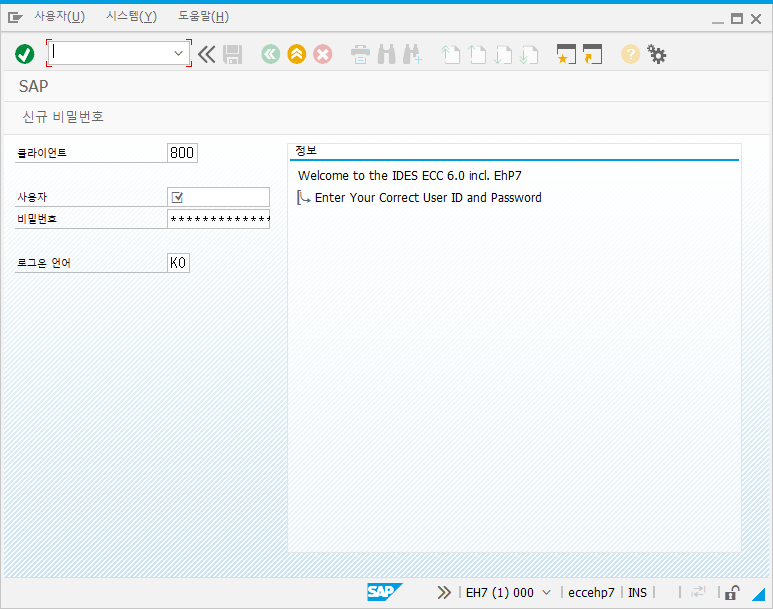Toggle the INS insert mode indicator
Image resolution: width=773 pixels, height=609 pixels.
(637, 593)
